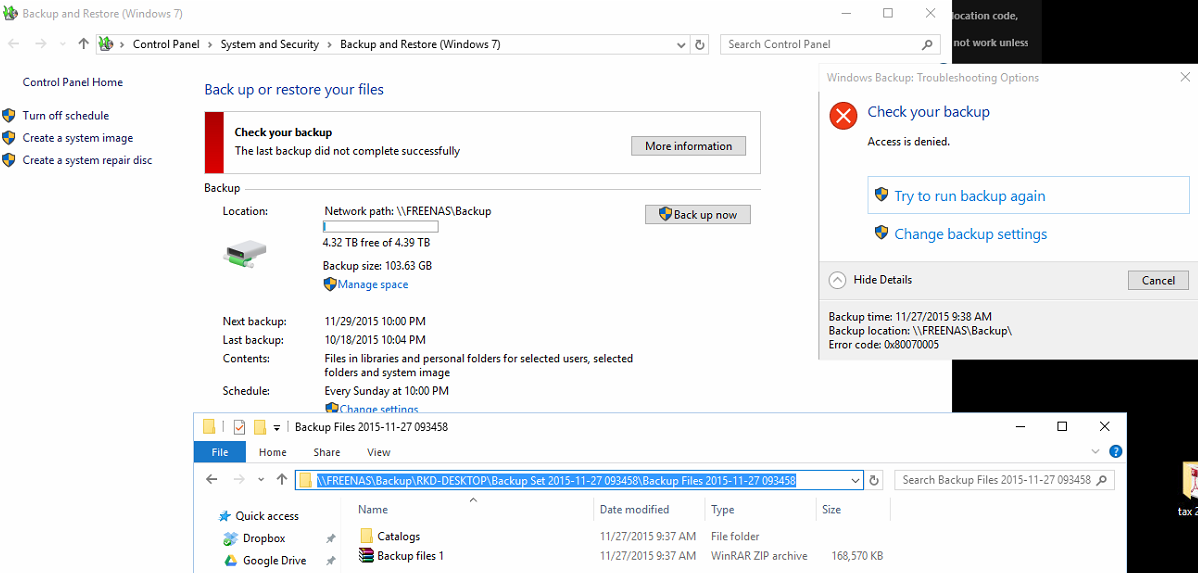Sort by Name column header
Image resolution: width=1198 pixels, height=573 pixels.
(372, 510)
